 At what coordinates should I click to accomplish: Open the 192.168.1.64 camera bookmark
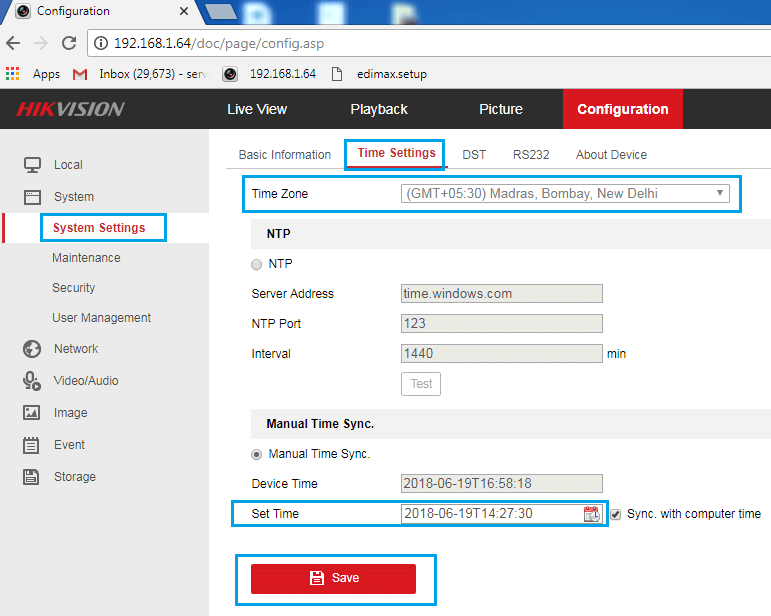coord(269,74)
